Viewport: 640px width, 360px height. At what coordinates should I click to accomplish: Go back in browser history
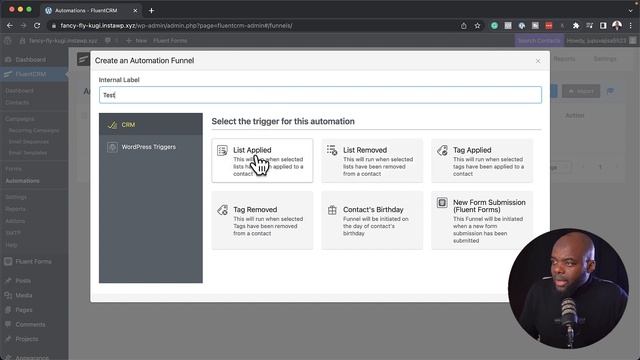(10, 25)
